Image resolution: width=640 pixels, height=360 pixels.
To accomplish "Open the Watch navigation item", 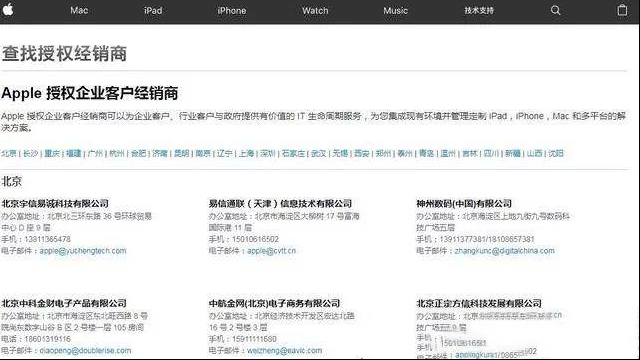I will pyautogui.click(x=315, y=11).
